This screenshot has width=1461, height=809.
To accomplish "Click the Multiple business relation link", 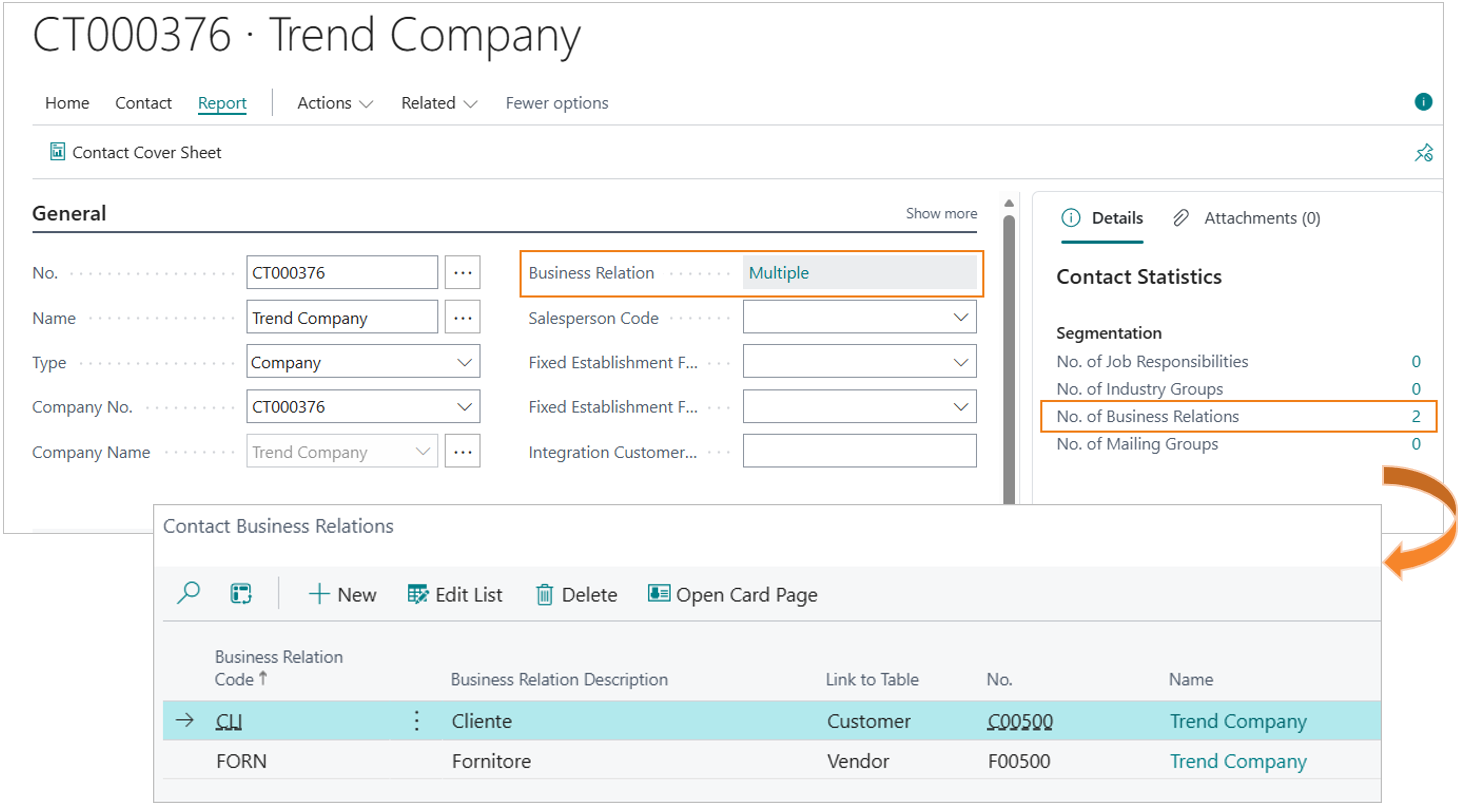I will 779,273.
